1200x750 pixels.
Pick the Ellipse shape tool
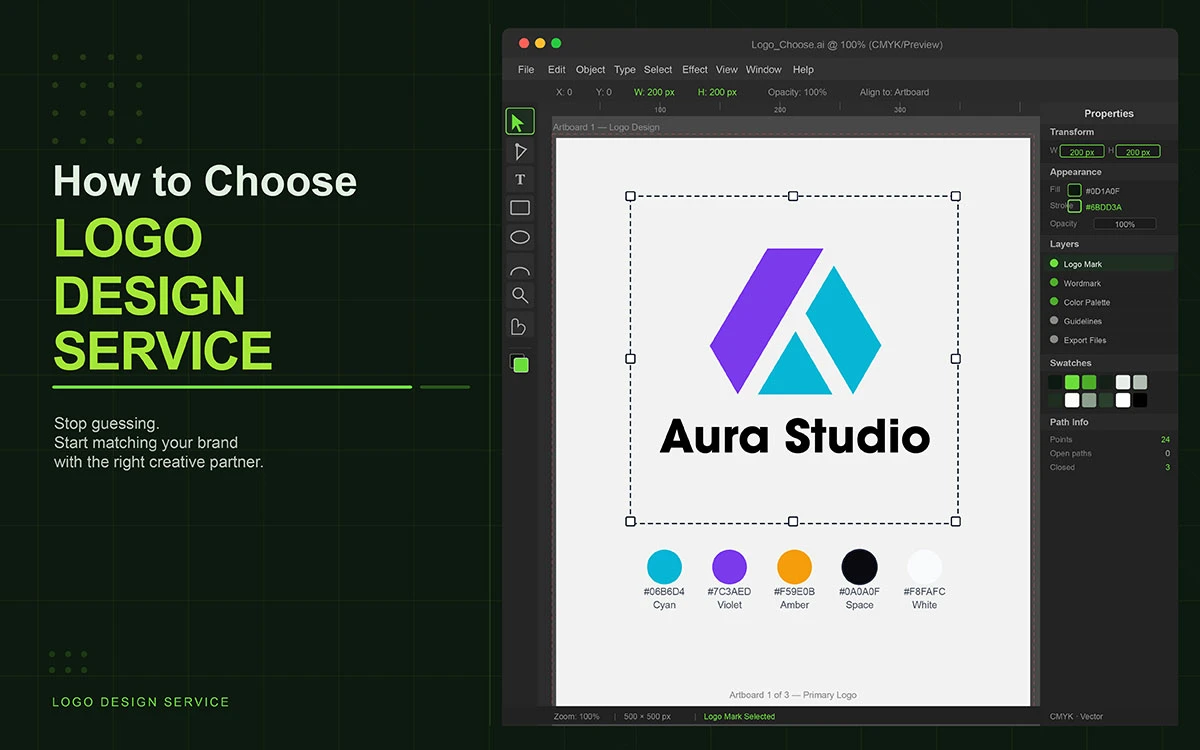click(x=520, y=237)
